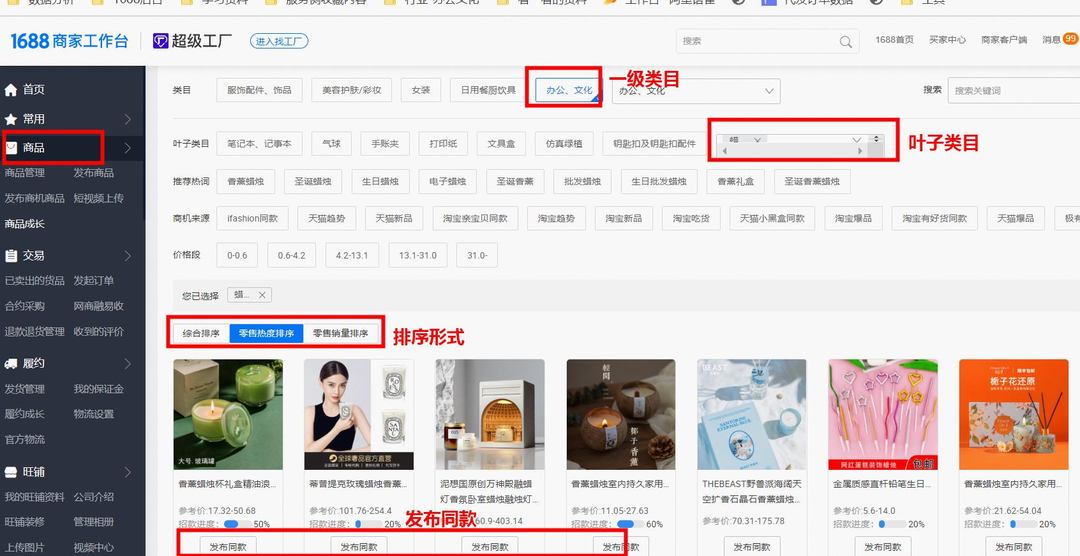Click the 交易 clipboard icon in sidebar
The height and width of the screenshot is (556, 1080).
pyautogui.click(x=11, y=256)
